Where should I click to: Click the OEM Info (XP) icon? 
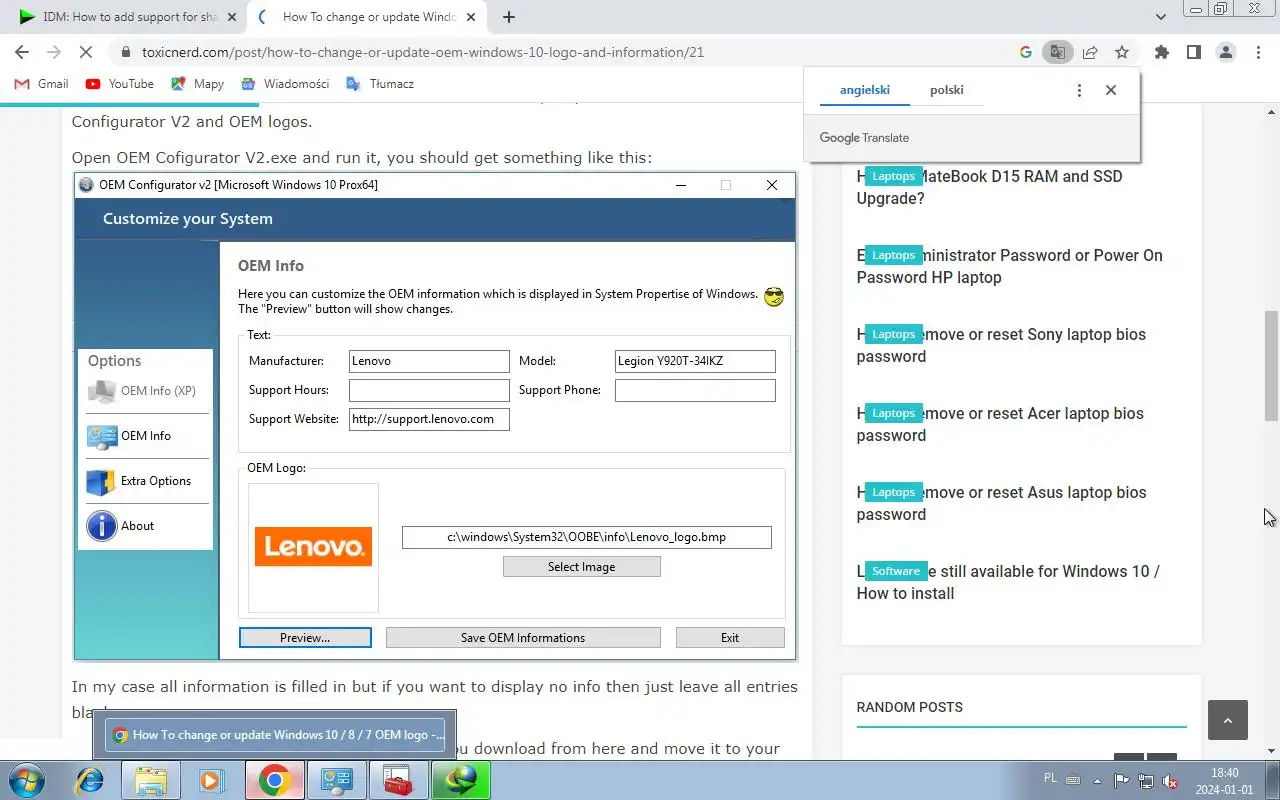(101, 391)
